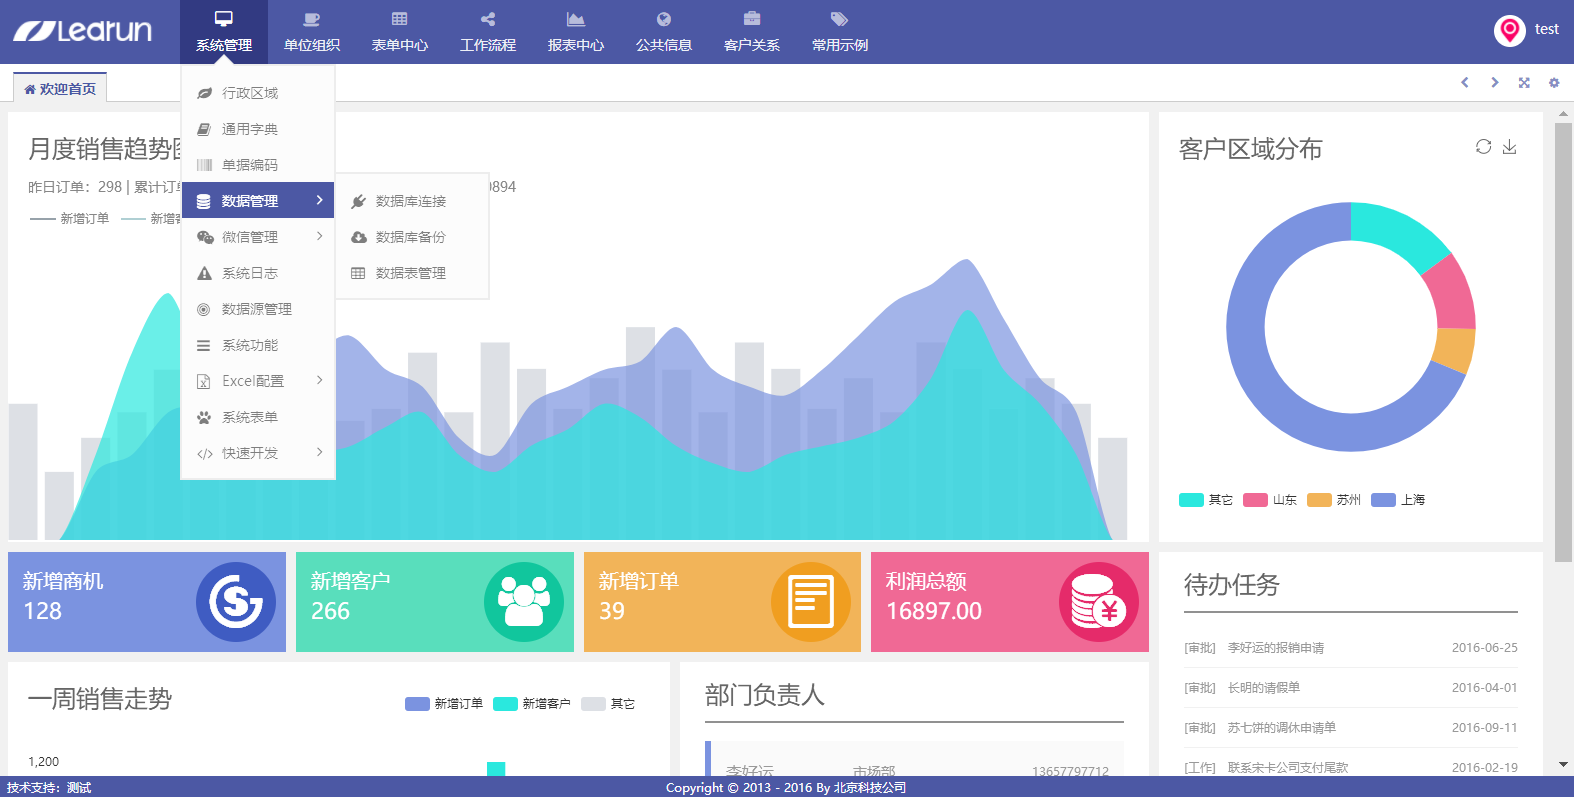
Task: Click the Learun logo
Action: coord(82,31)
